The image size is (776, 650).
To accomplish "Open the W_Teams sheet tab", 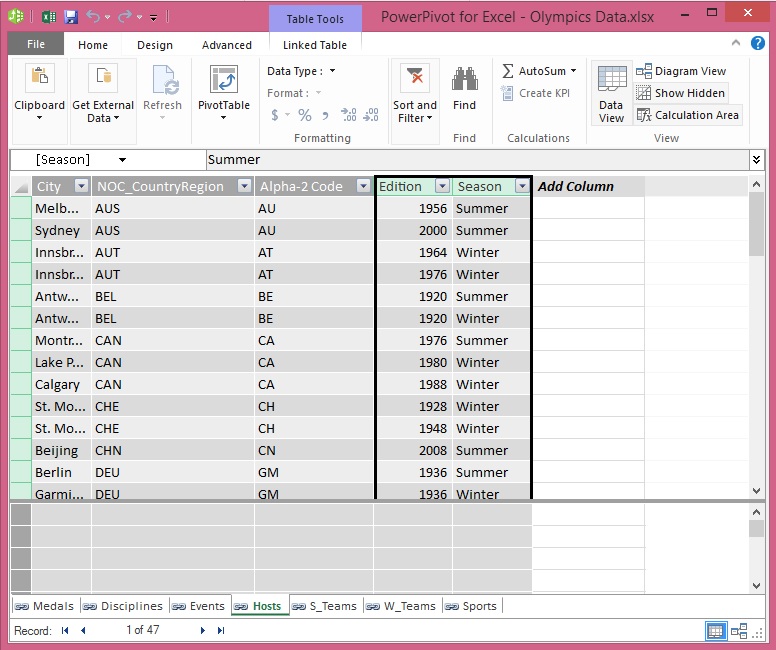I will pyautogui.click(x=401, y=606).
